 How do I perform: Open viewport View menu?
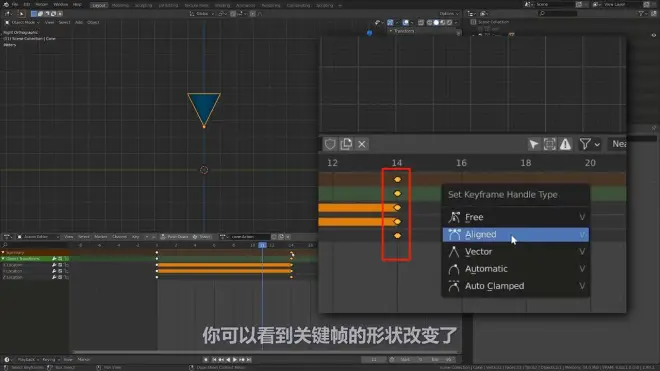click(49, 22)
